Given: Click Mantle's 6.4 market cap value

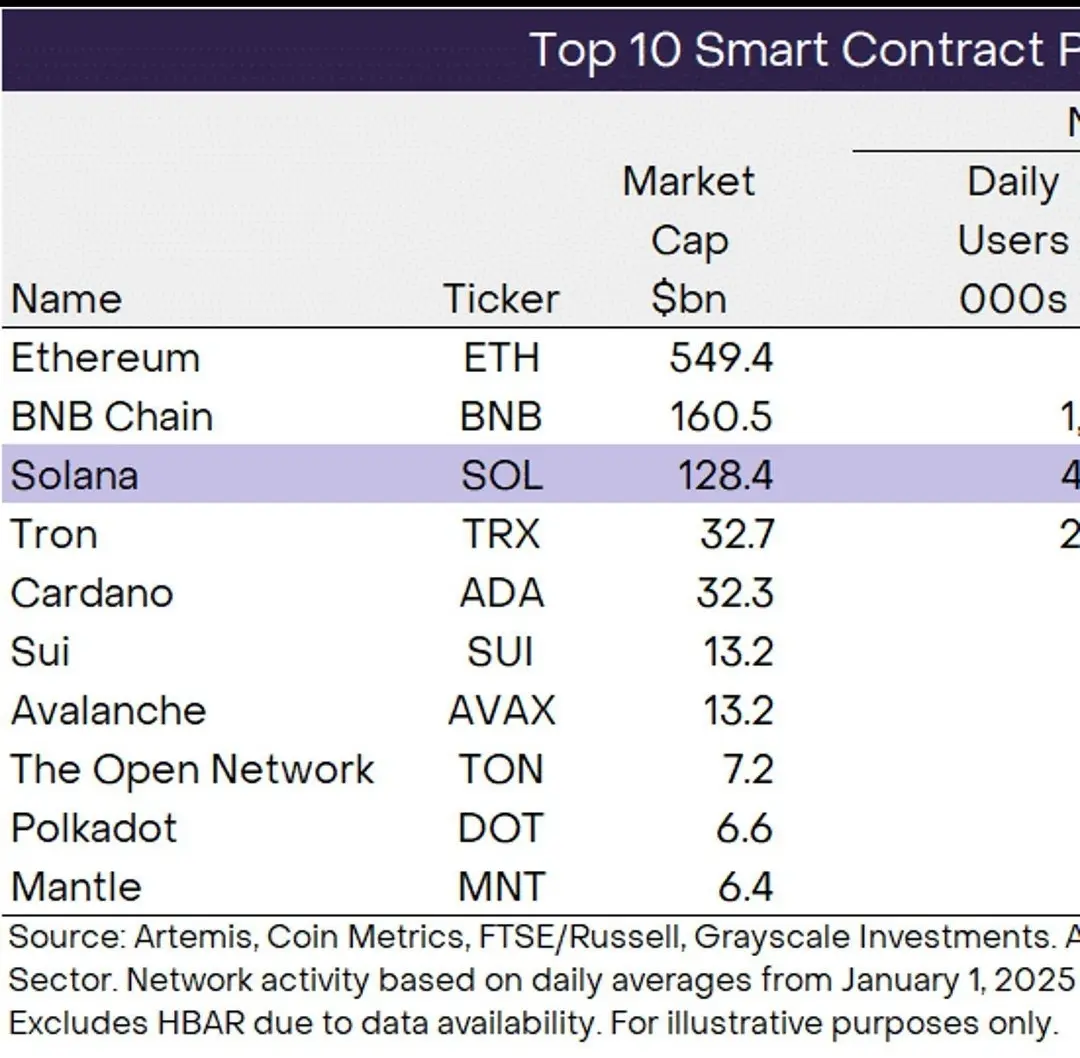Looking at the screenshot, I should point(745,887).
